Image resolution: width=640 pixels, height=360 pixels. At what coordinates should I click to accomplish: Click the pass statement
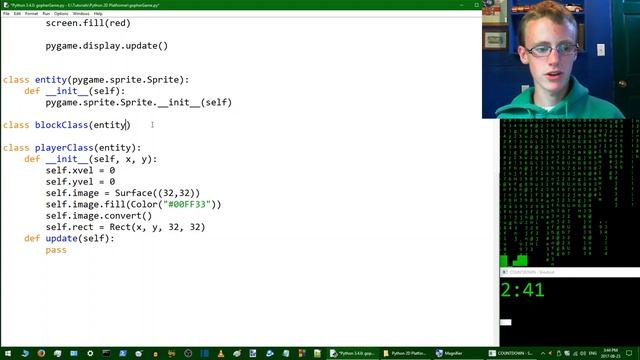coord(56,250)
